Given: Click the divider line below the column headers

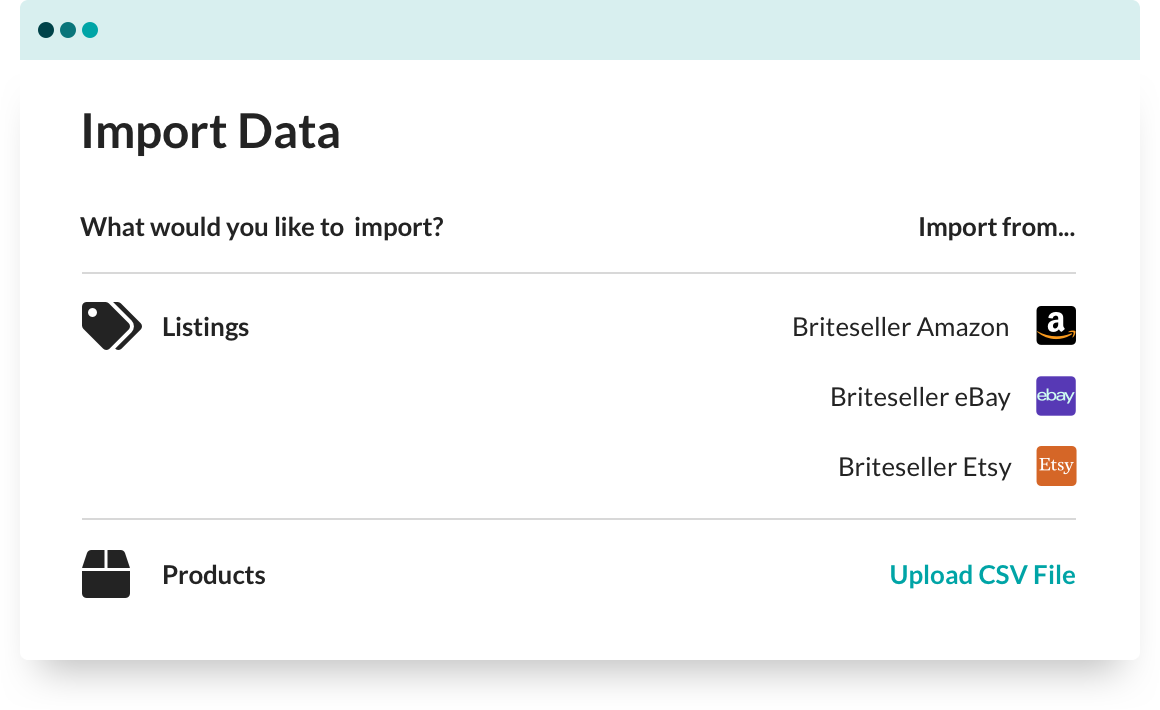Looking at the screenshot, I should pyautogui.click(x=578, y=273).
